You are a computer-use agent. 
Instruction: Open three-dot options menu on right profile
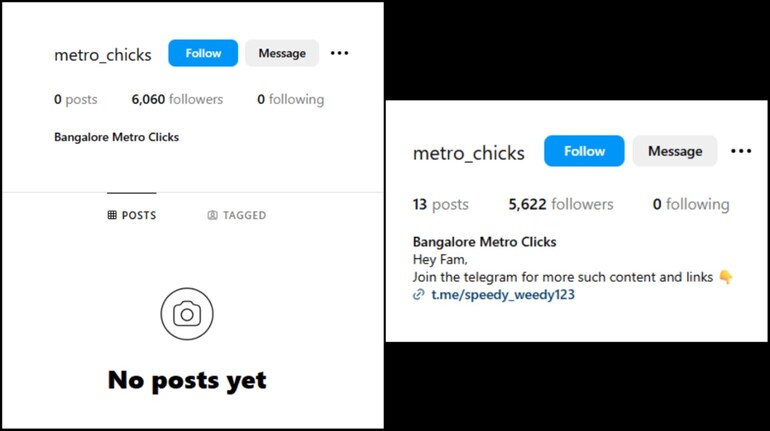(741, 151)
